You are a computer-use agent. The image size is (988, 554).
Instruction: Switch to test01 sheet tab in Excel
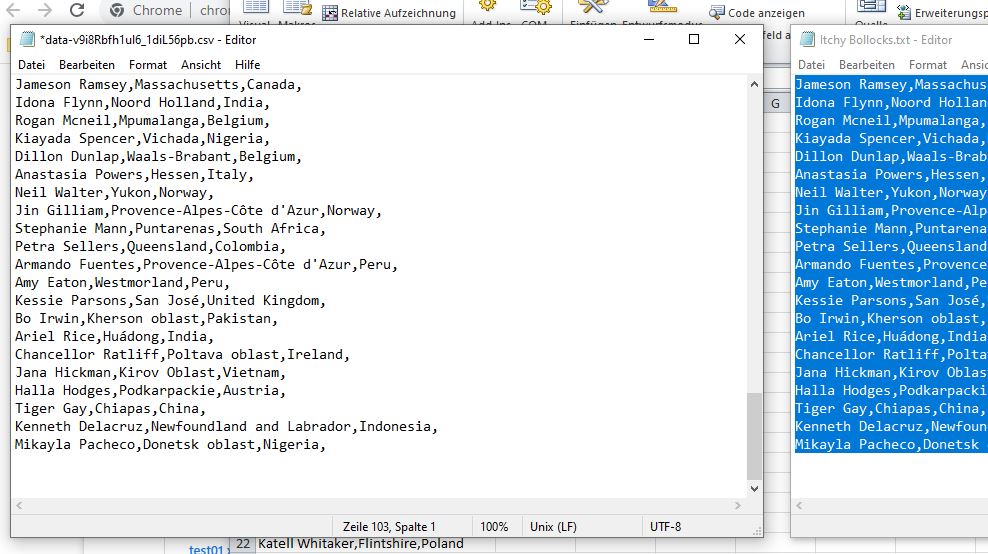[205, 549]
